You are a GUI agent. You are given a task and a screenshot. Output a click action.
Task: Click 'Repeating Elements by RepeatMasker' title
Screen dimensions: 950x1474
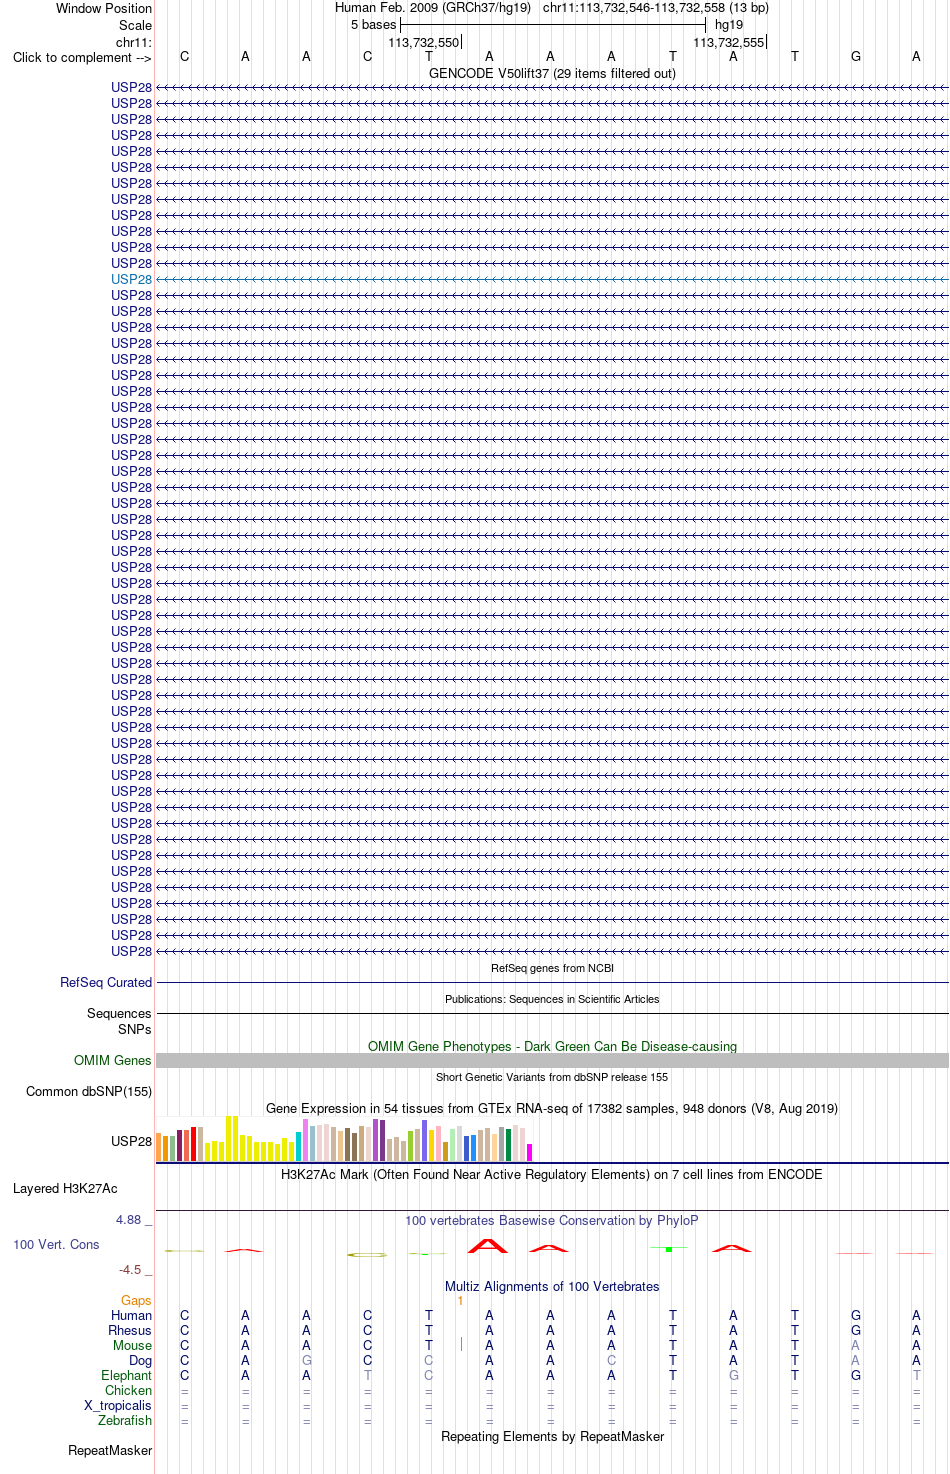click(552, 1436)
